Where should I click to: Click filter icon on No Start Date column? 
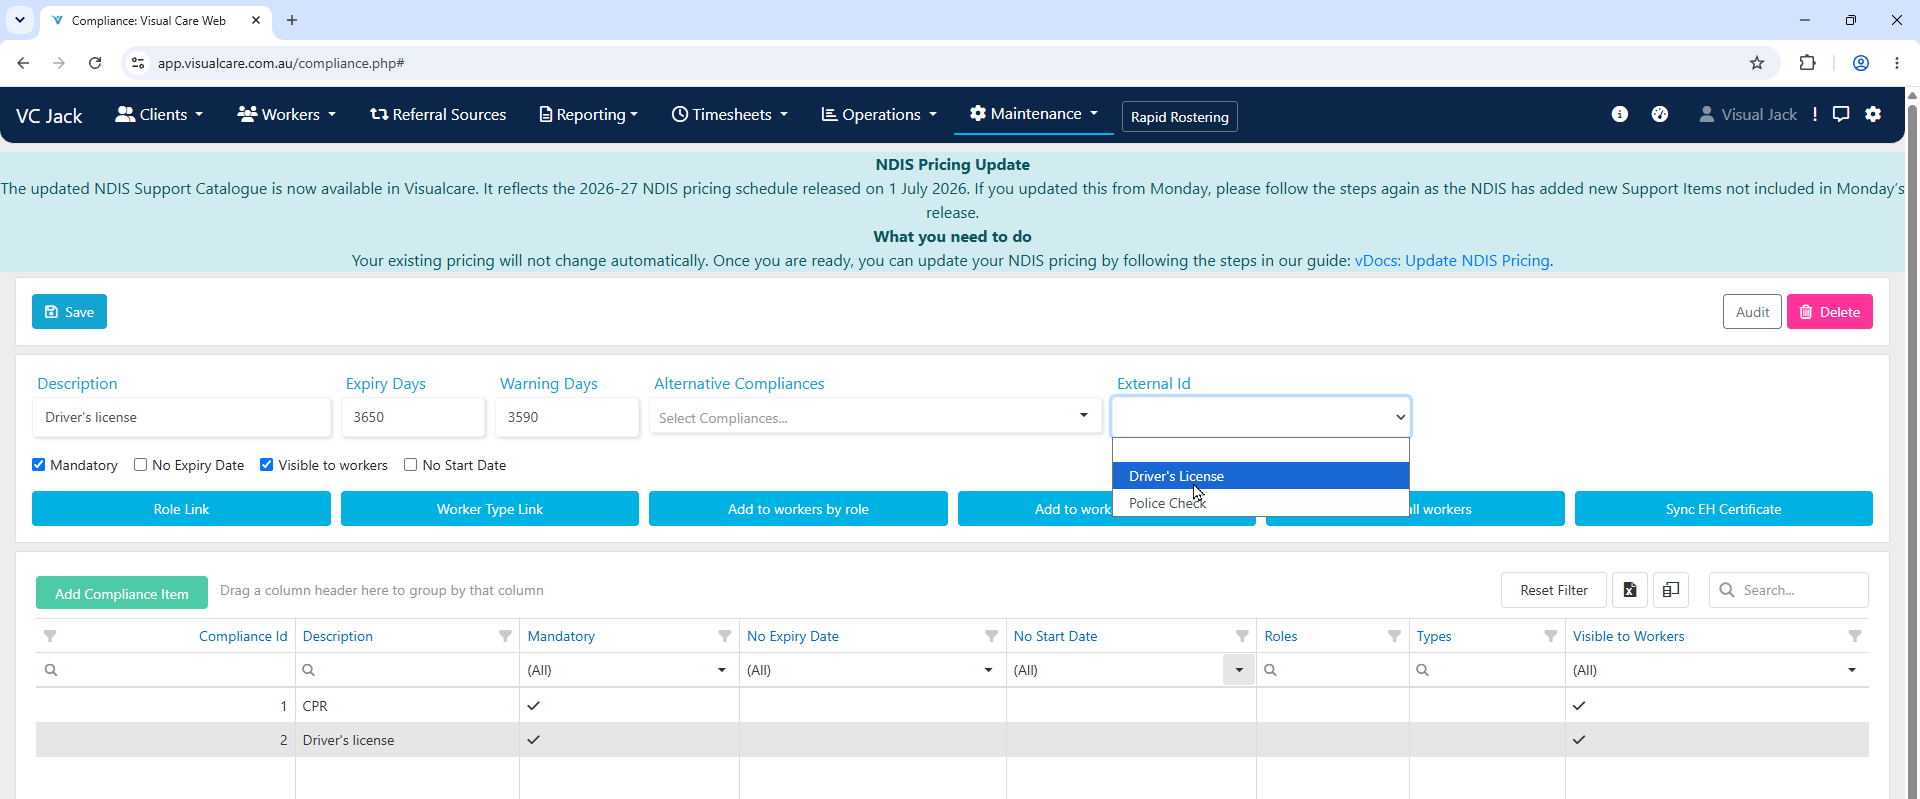pos(1242,636)
